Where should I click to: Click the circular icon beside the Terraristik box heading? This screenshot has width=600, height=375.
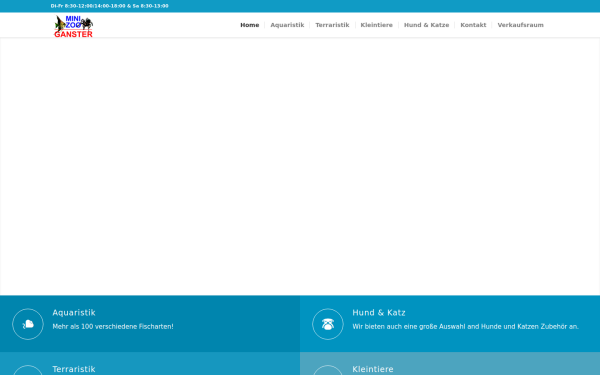tap(28, 370)
